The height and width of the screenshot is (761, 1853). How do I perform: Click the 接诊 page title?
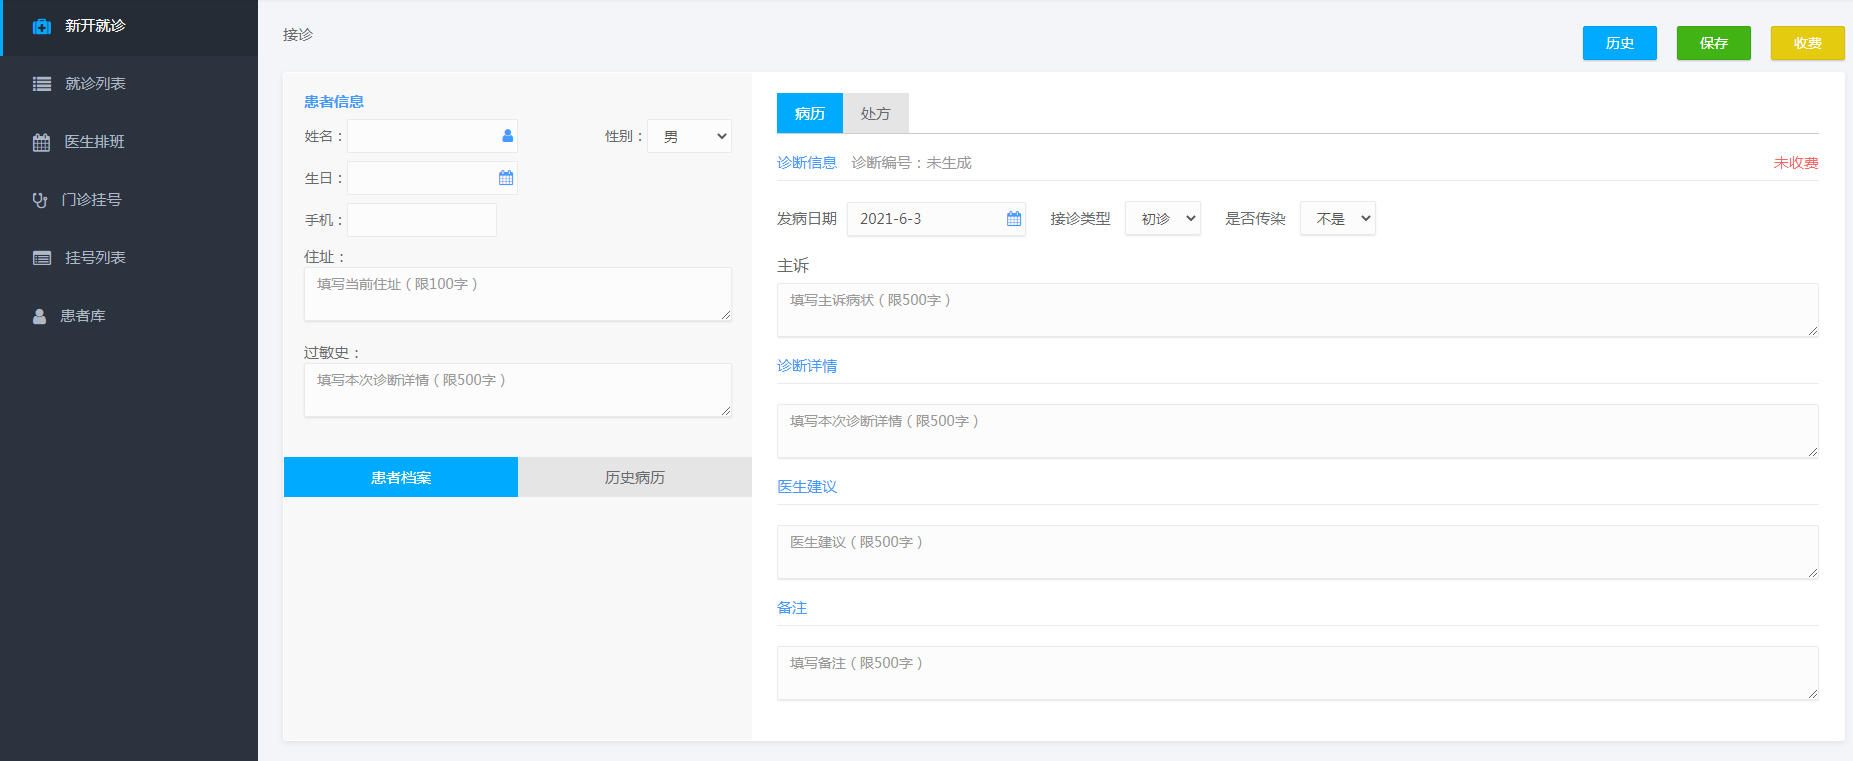(x=298, y=35)
